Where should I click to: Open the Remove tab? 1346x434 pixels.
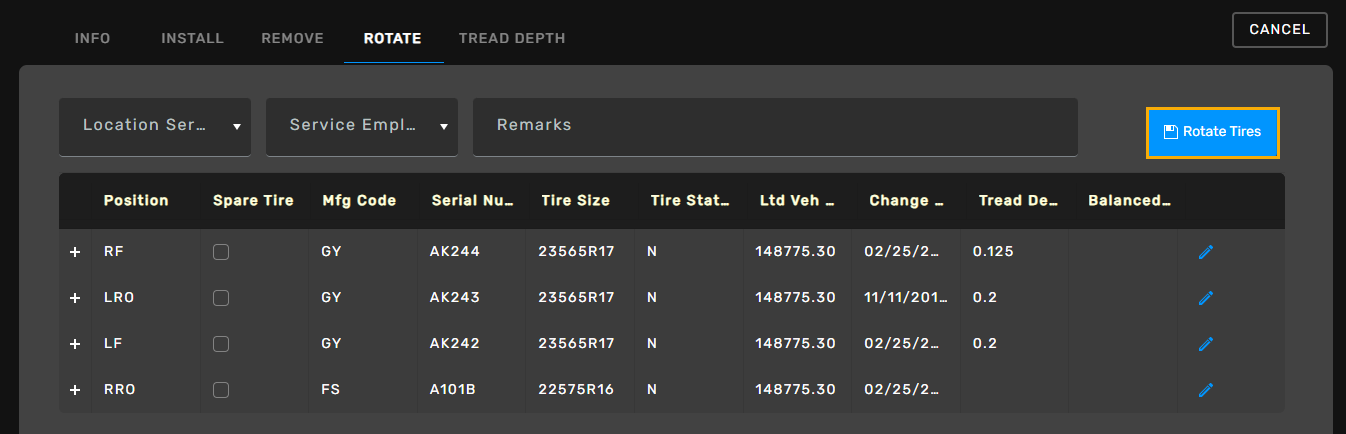coord(292,39)
